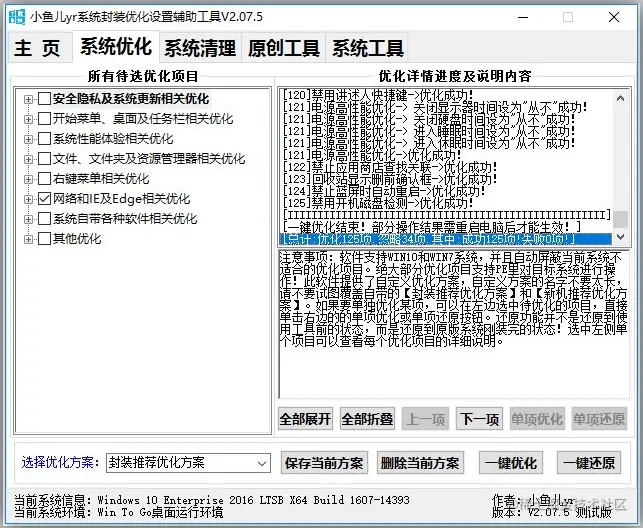Click the [125]禁用开机磁盘检测 log line
Image resolution: width=643 pixels, height=528 pixels.
click(378, 203)
